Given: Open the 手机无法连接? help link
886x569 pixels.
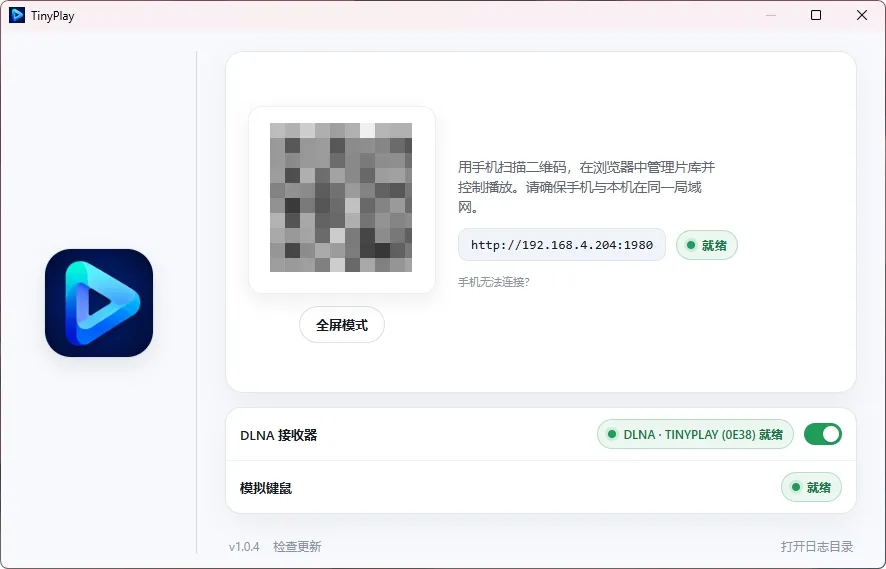Looking at the screenshot, I should [494, 282].
